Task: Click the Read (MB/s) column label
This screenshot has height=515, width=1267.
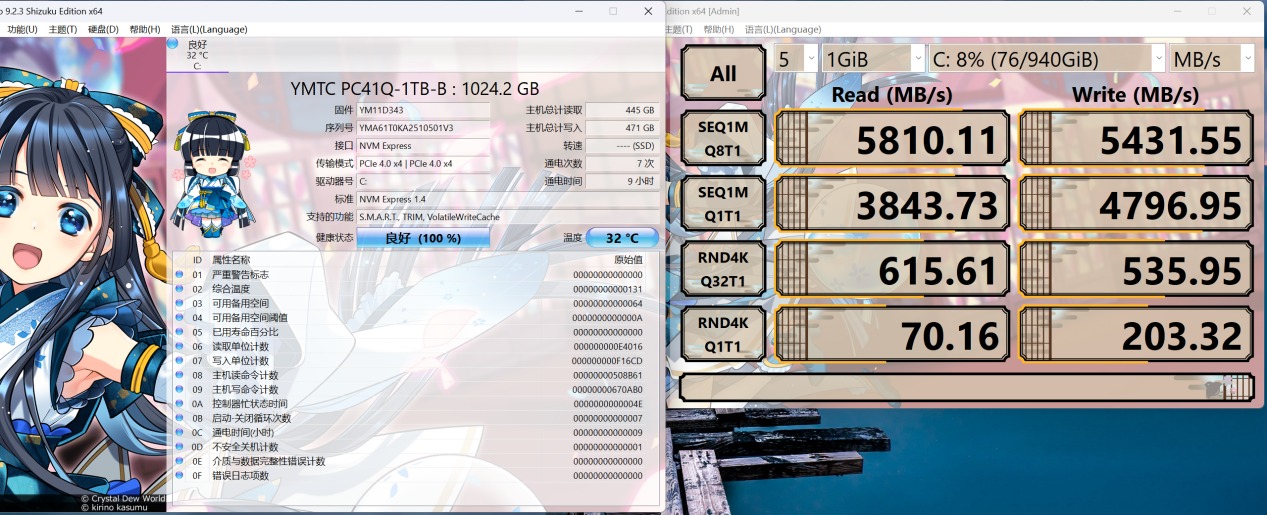Action: [891, 95]
